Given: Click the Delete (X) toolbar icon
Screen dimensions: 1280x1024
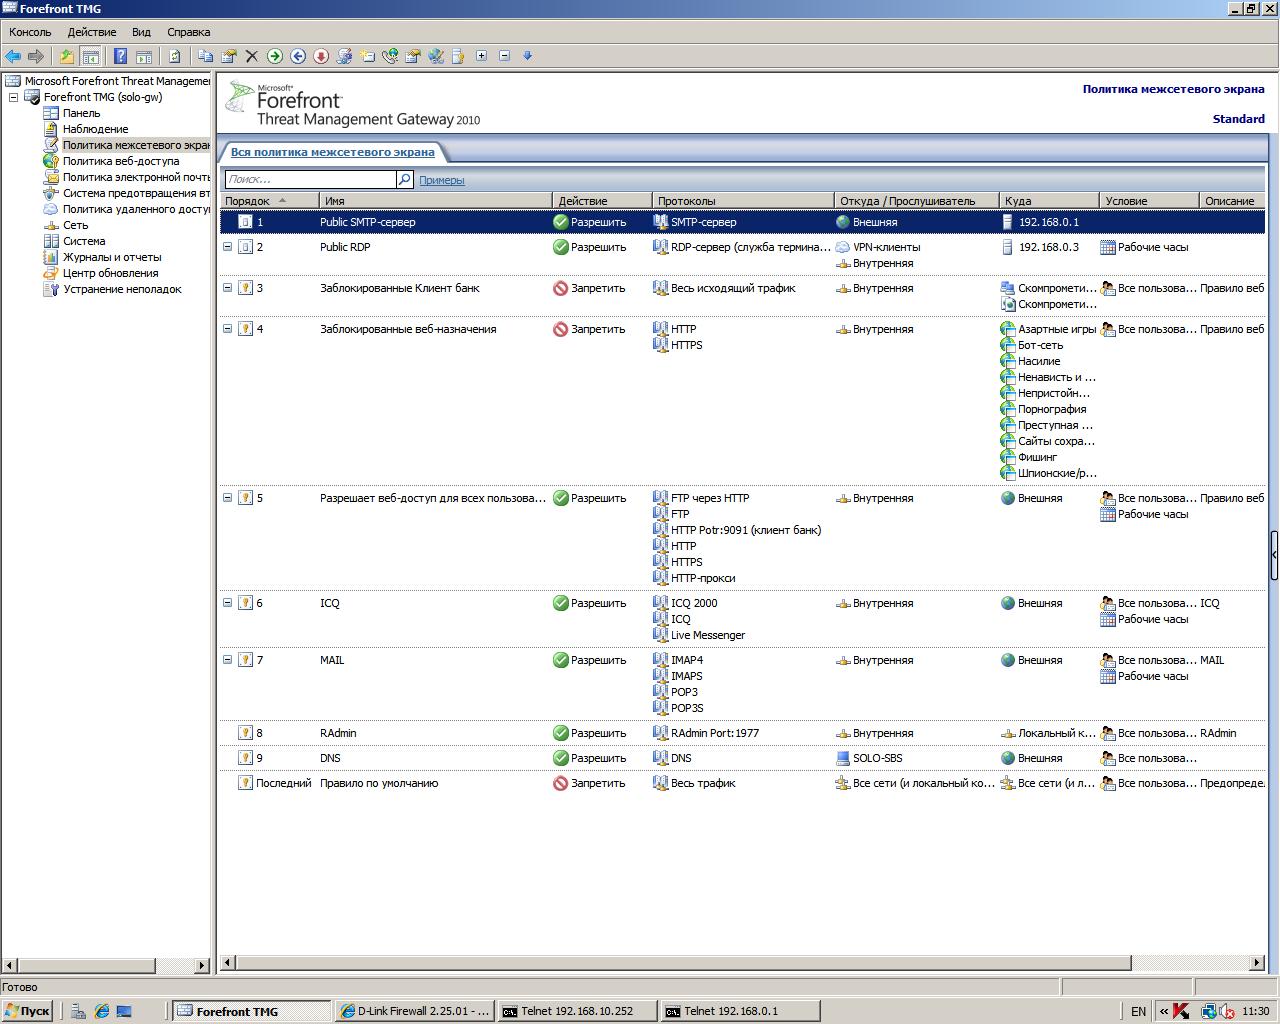Looking at the screenshot, I should [x=252, y=56].
